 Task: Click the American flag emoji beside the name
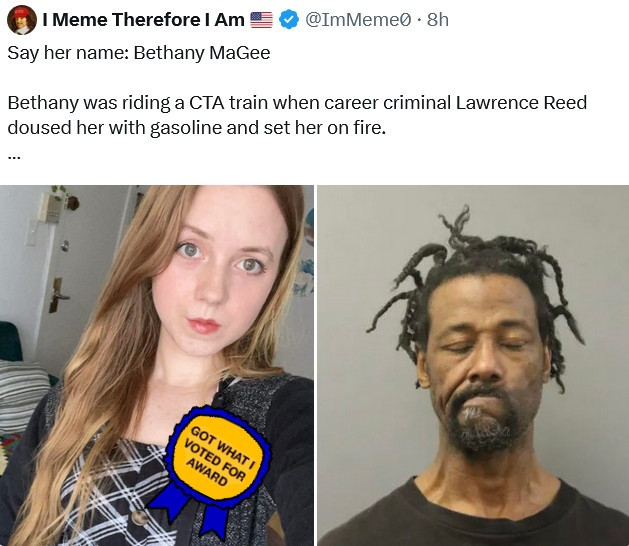[261, 20]
